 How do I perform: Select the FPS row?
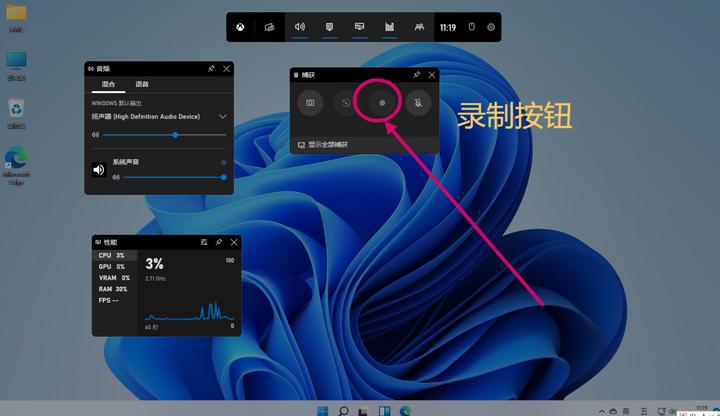(x=115, y=300)
